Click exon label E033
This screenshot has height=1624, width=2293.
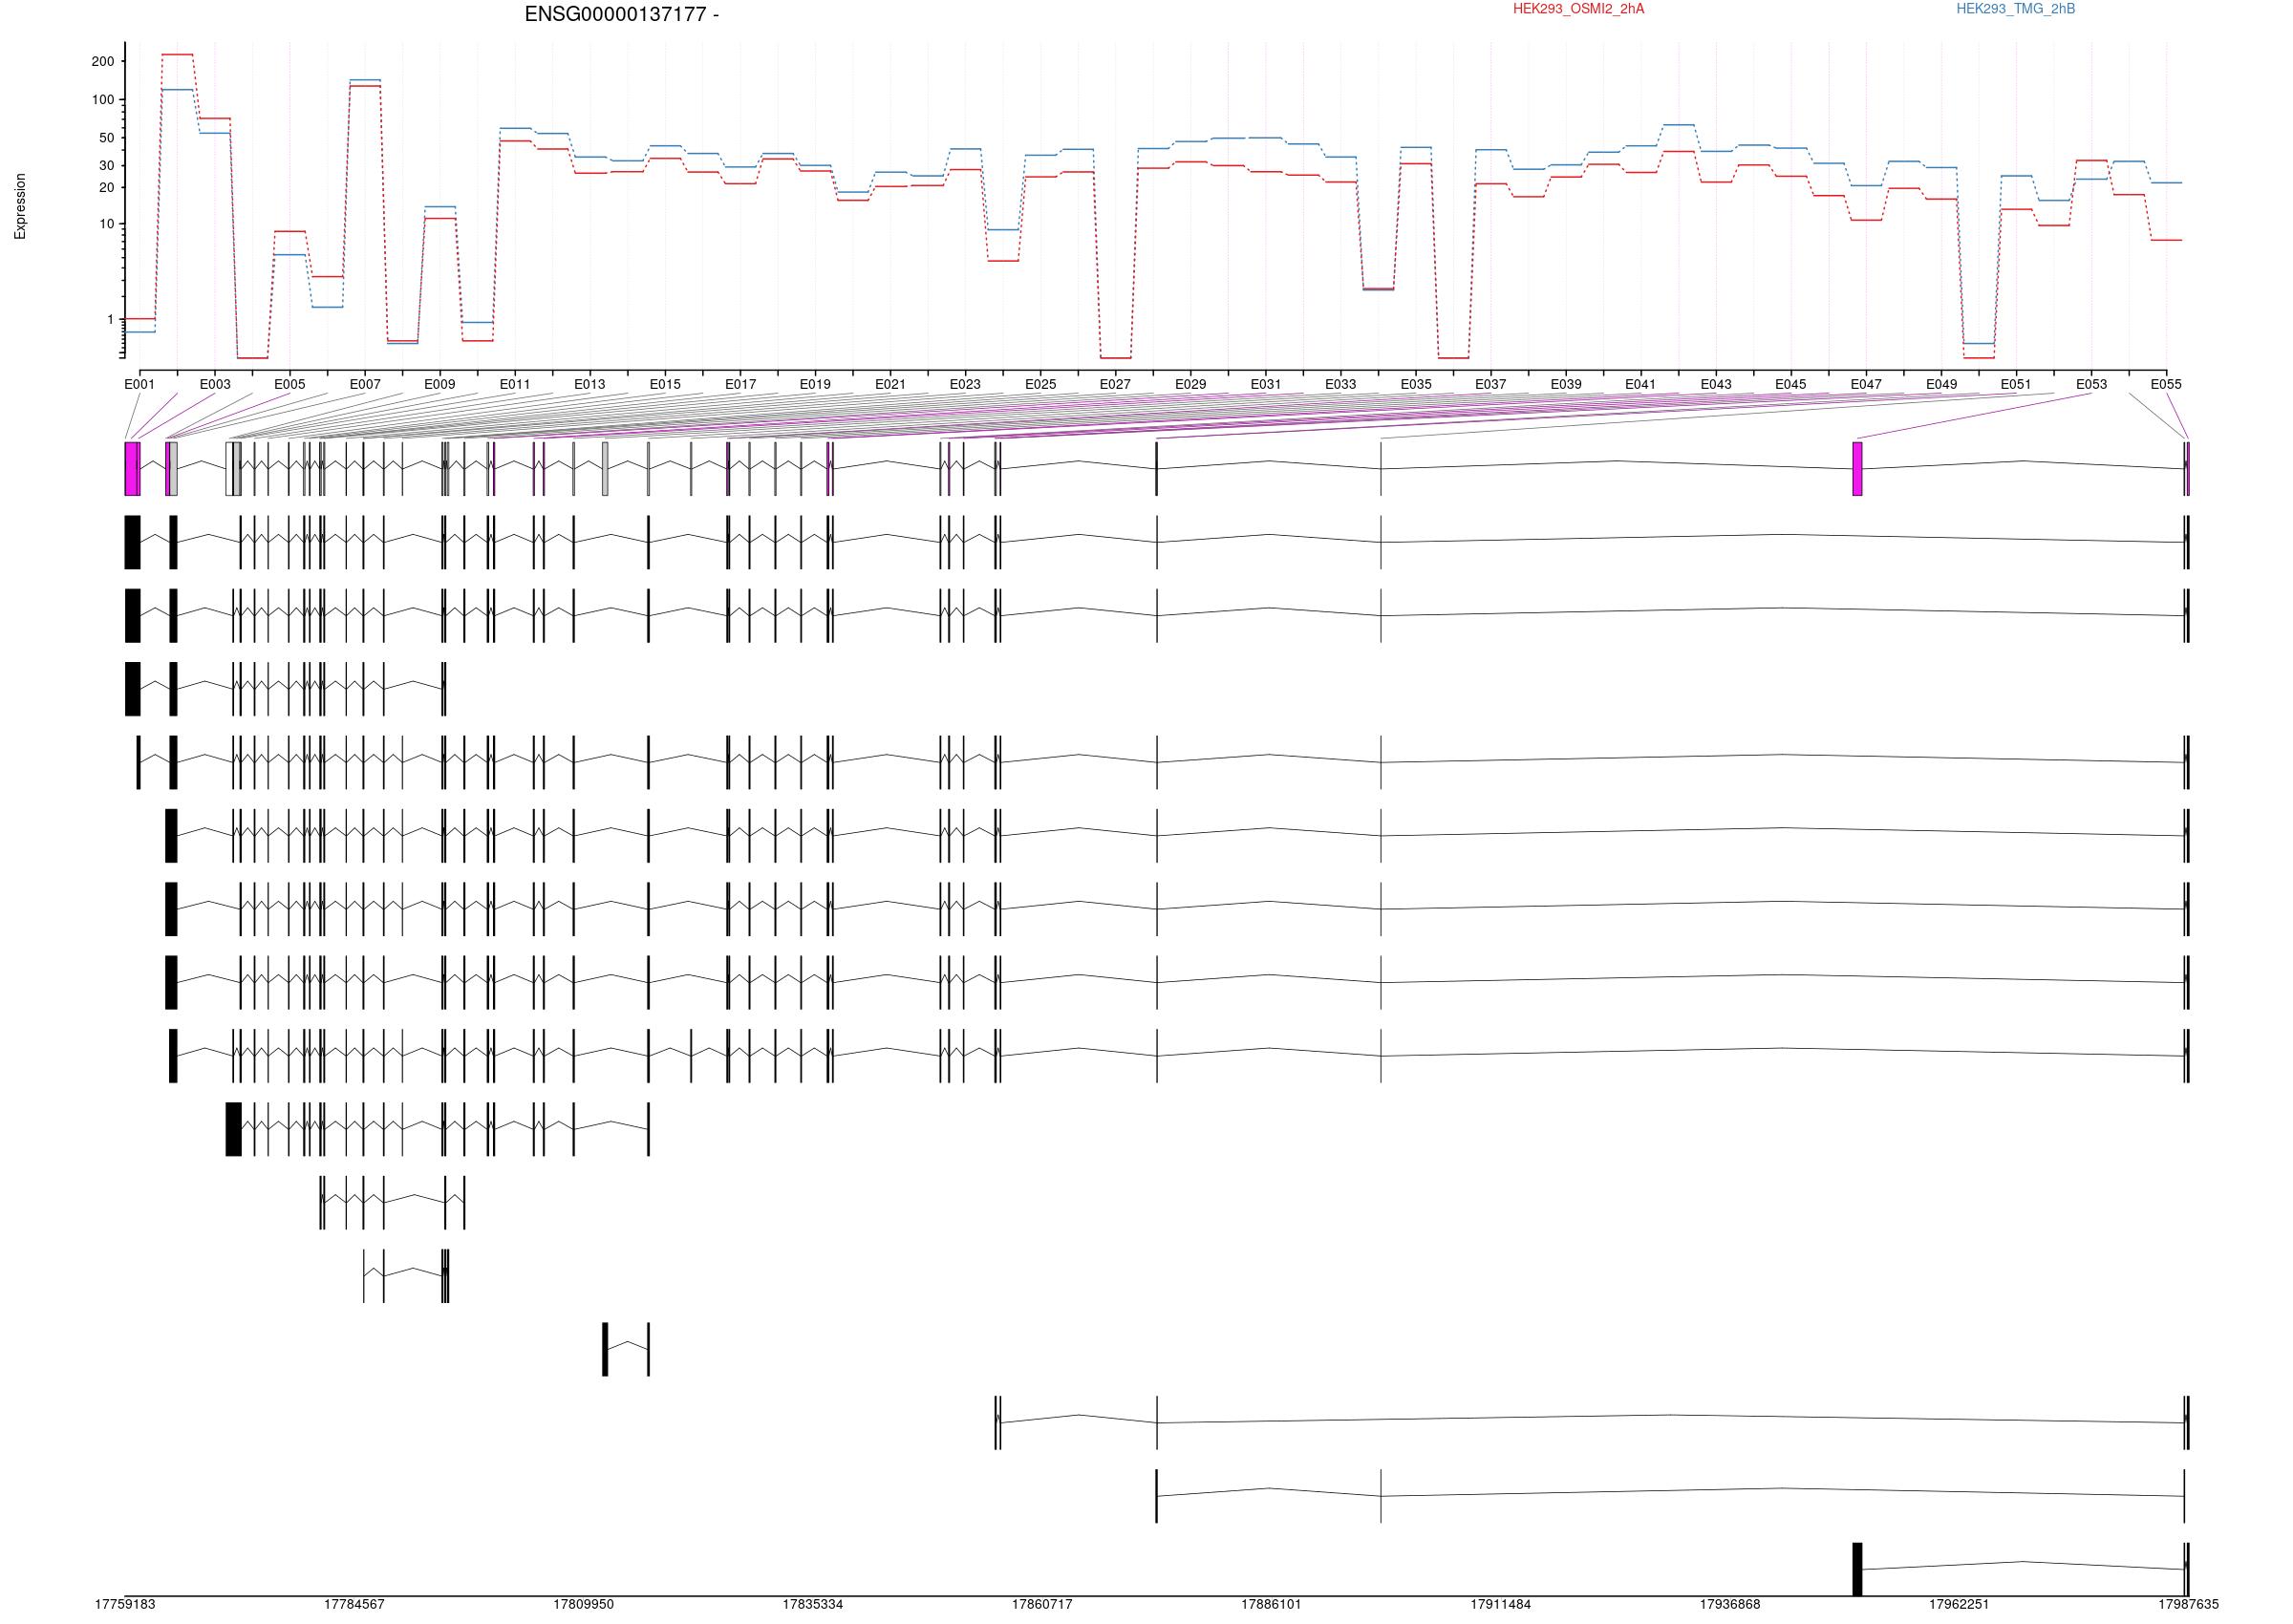pos(1341,384)
